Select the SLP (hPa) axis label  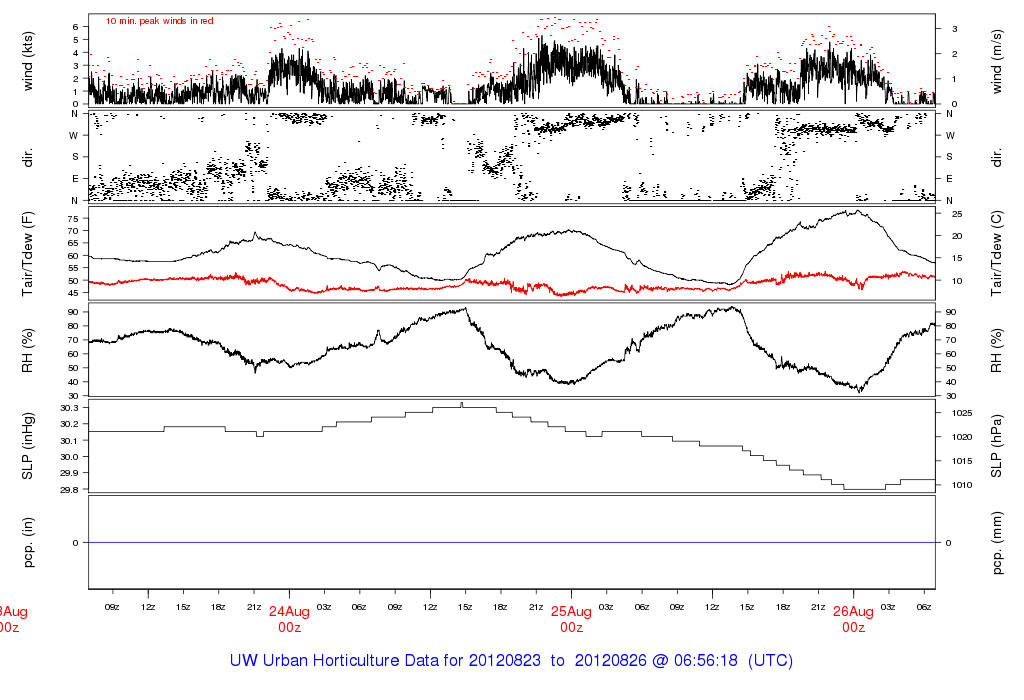997,447
